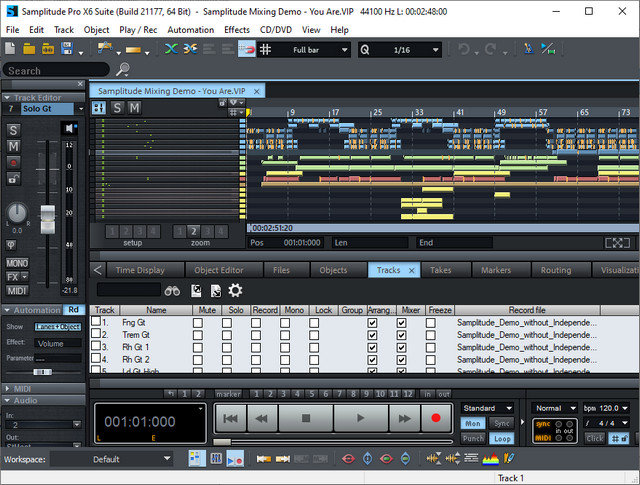Click the Punch button
Image resolution: width=640 pixels, height=485 pixels.
pos(473,438)
